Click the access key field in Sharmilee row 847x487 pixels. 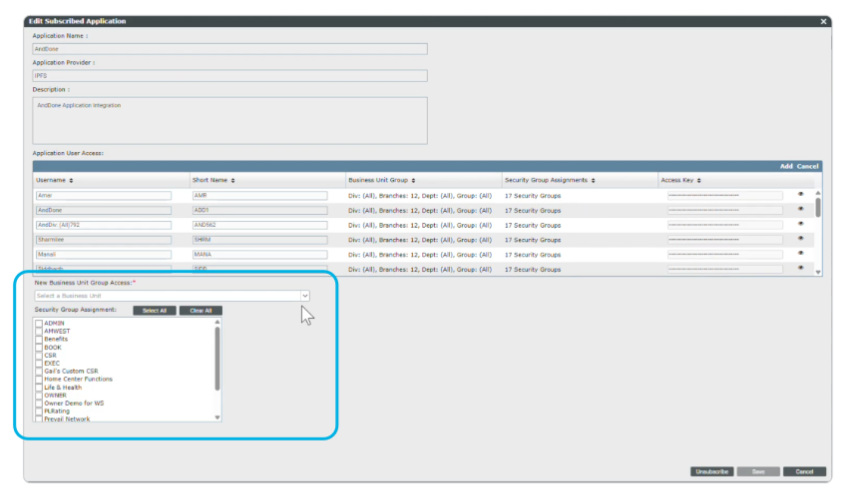point(725,240)
